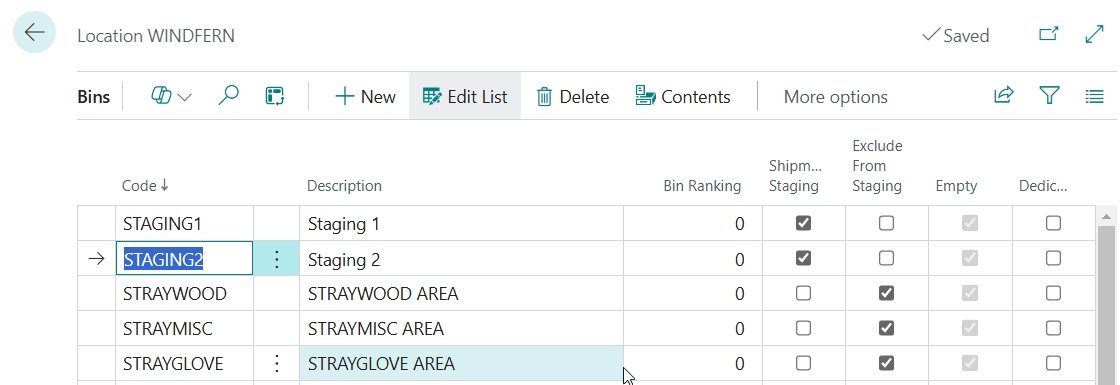Check Dedicated for STRAYMISC
This screenshot has width=1120, height=385.
click(x=1053, y=328)
